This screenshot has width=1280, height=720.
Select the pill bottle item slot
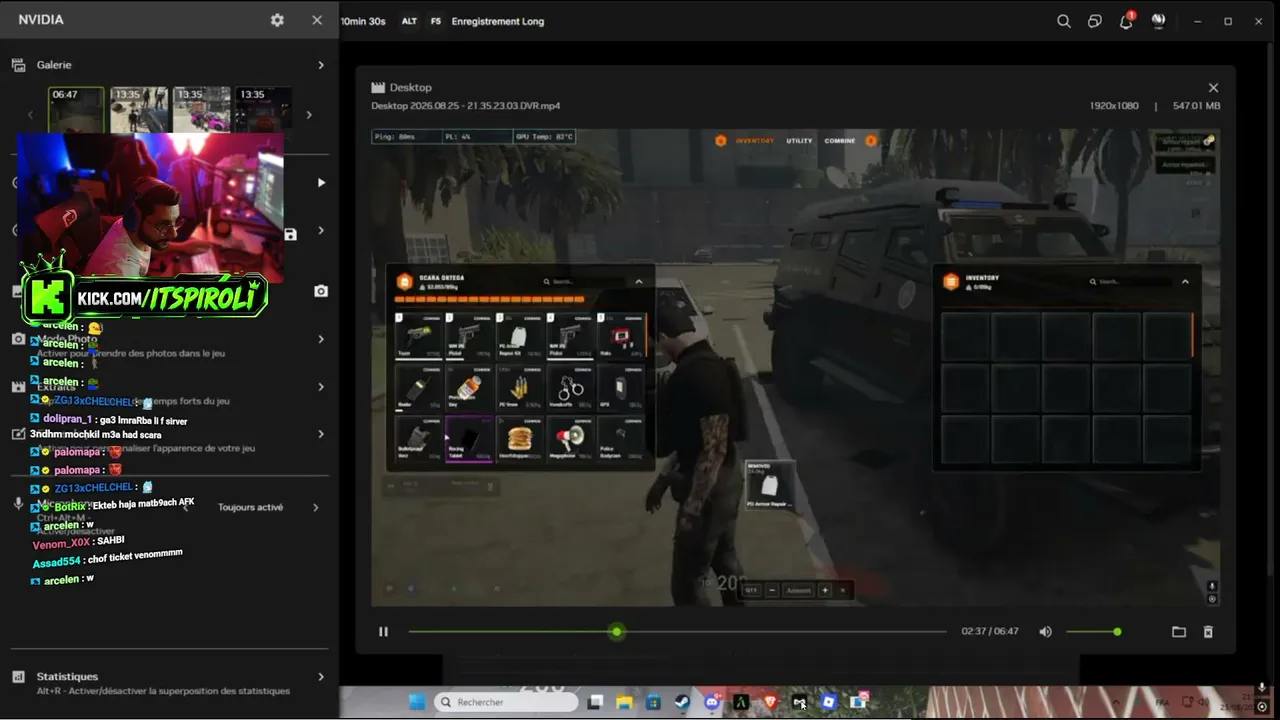[x=469, y=387]
